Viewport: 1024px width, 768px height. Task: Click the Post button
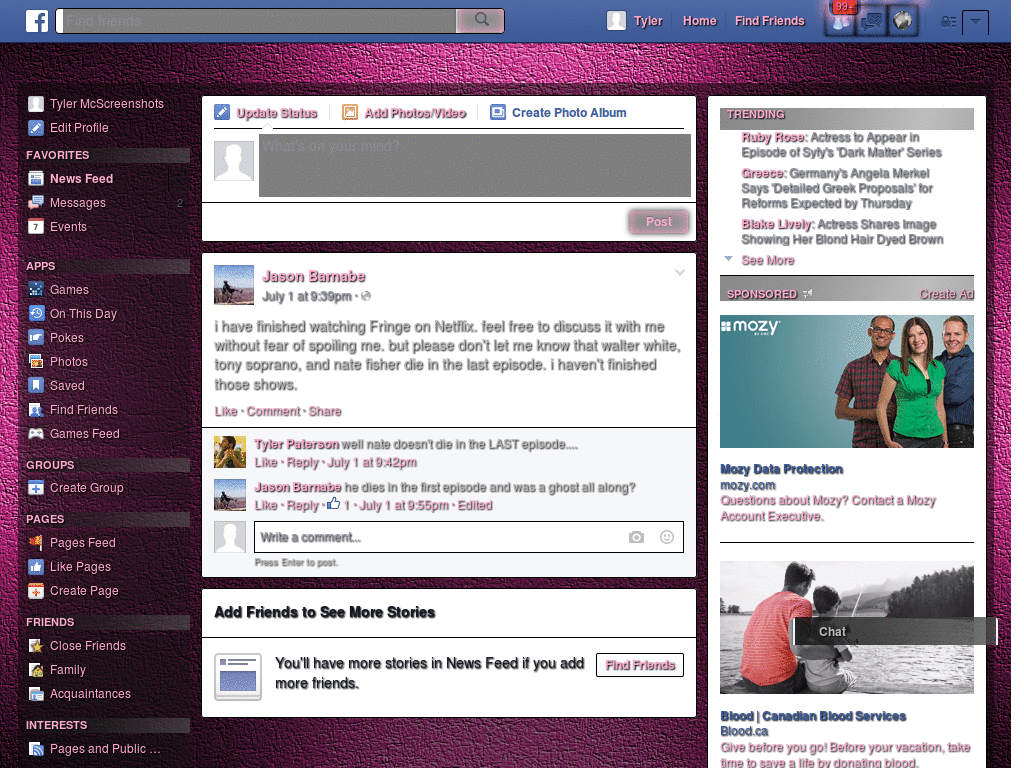pyautogui.click(x=659, y=222)
